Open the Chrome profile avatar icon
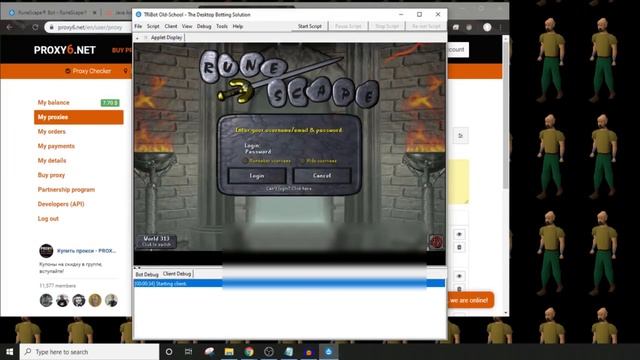Screen dimensions: 640x360 [x=487, y=27]
